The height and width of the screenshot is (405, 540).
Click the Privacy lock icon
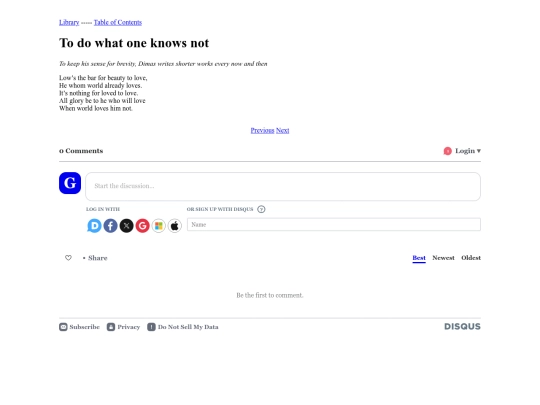pos(111,327)
